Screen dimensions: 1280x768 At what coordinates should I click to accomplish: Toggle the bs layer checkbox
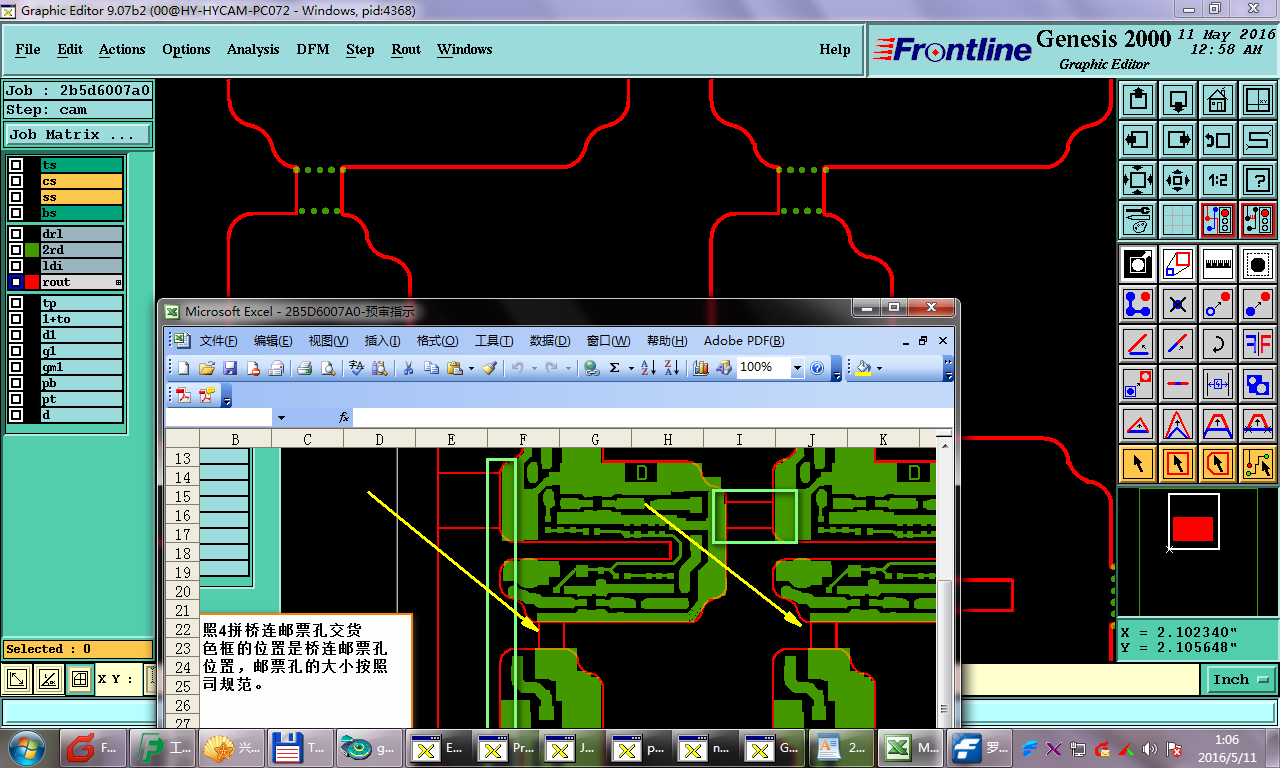click(16, 213)
